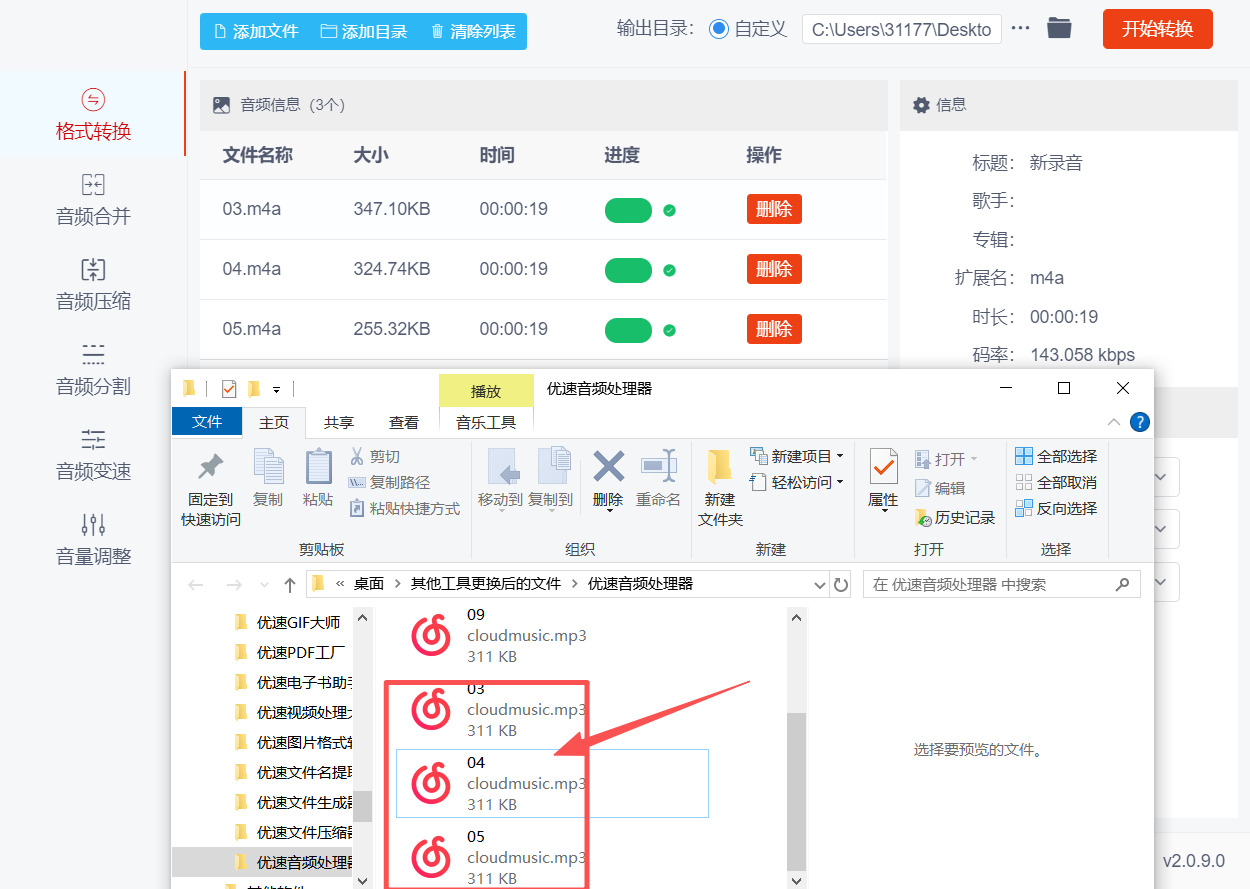
Task: Delete the 04.m4a row
Action: (774, 269)
